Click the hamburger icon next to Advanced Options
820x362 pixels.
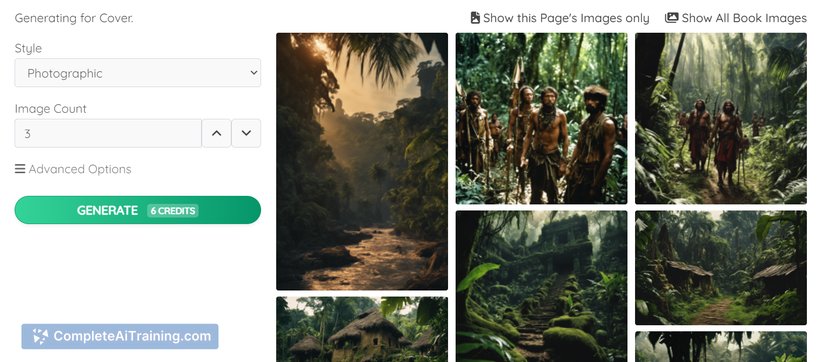pos(20,169)
